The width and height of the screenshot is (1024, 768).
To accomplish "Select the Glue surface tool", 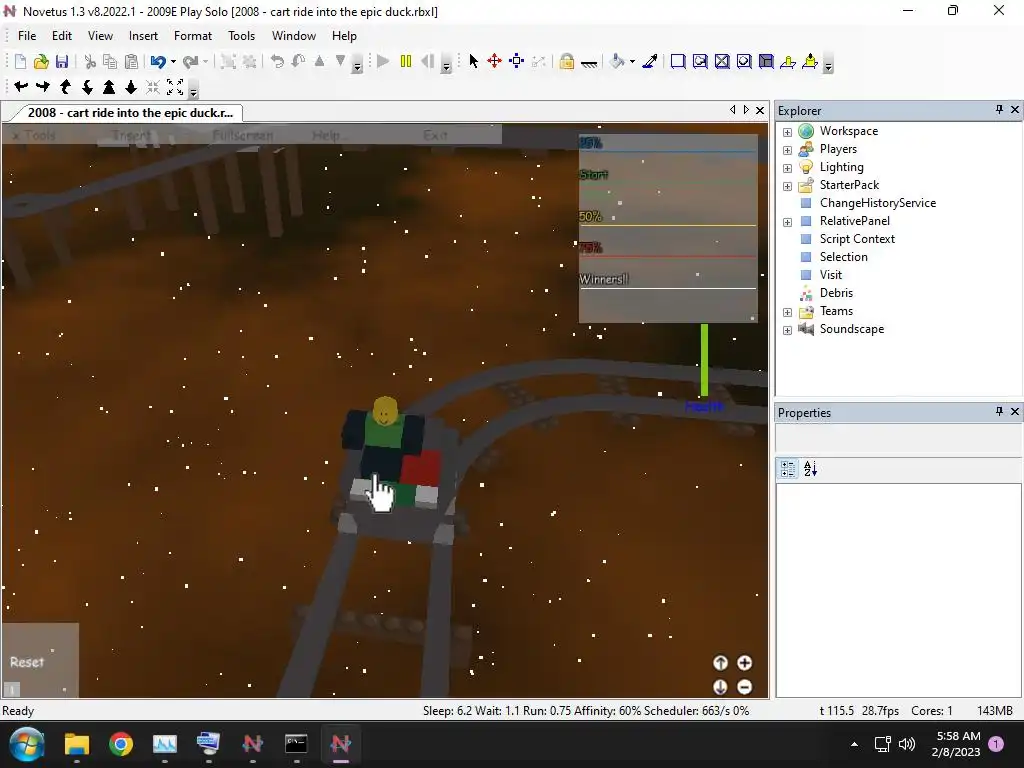I will click(x=700, y=61).
